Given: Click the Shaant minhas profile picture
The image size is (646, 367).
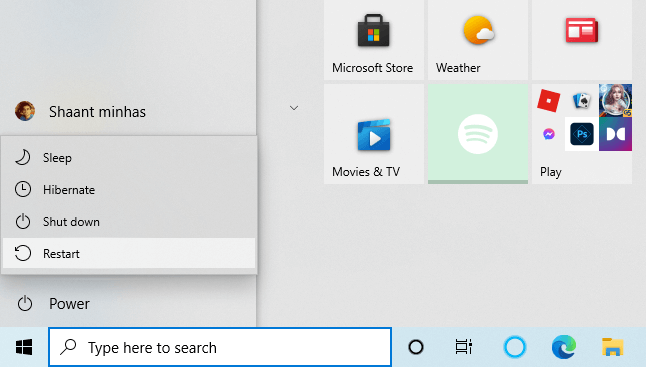Looking at the screenshot, I should tap(25, 111).
